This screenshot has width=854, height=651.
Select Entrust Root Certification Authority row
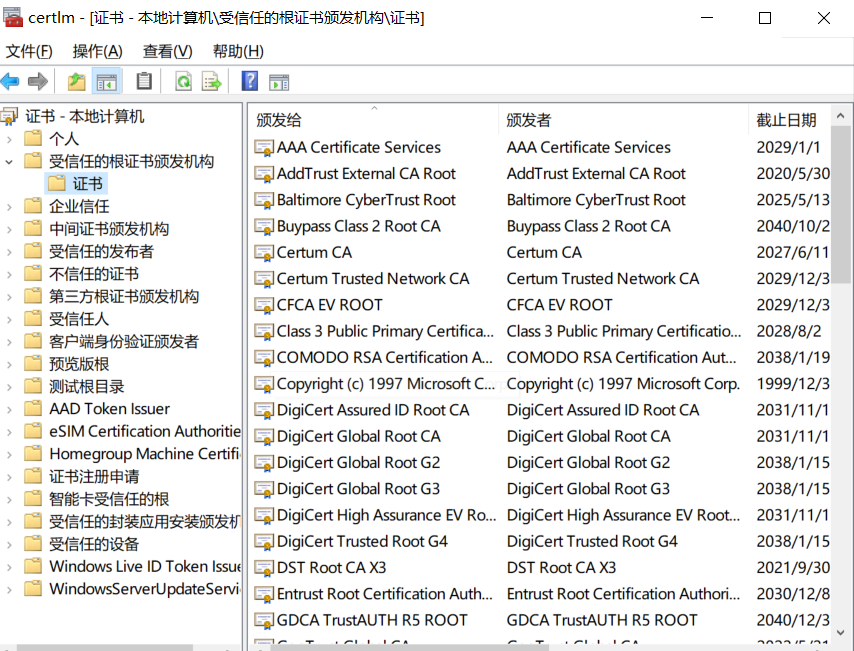(541, 594)
